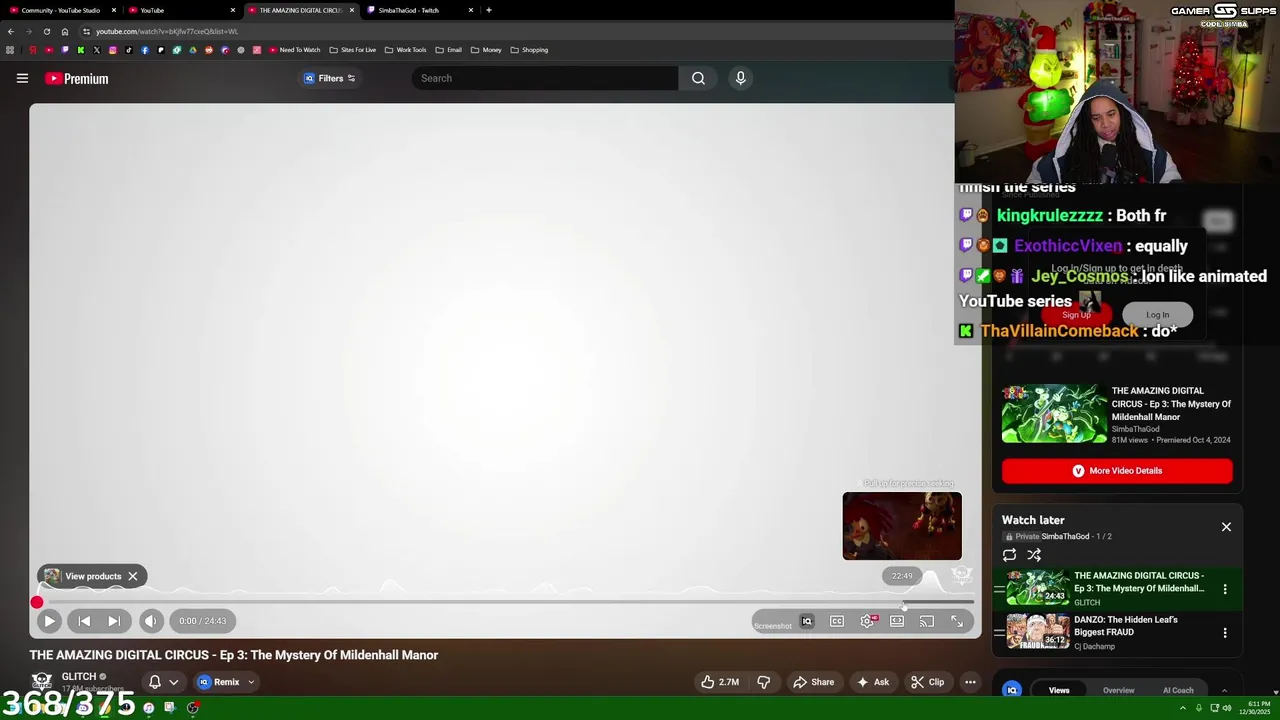The image size is (1280, 720).
Task: Like the video with 2.7M likes
Action: click(720, 682)
